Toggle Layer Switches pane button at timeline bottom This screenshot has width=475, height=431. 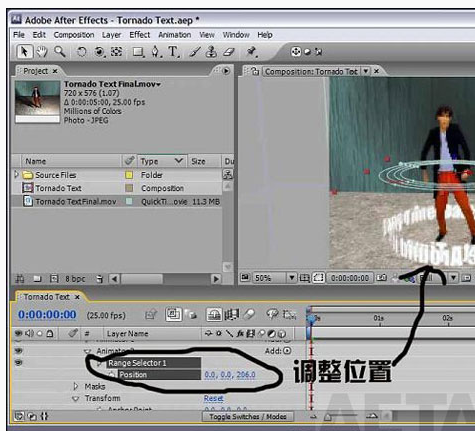point(19,416)
